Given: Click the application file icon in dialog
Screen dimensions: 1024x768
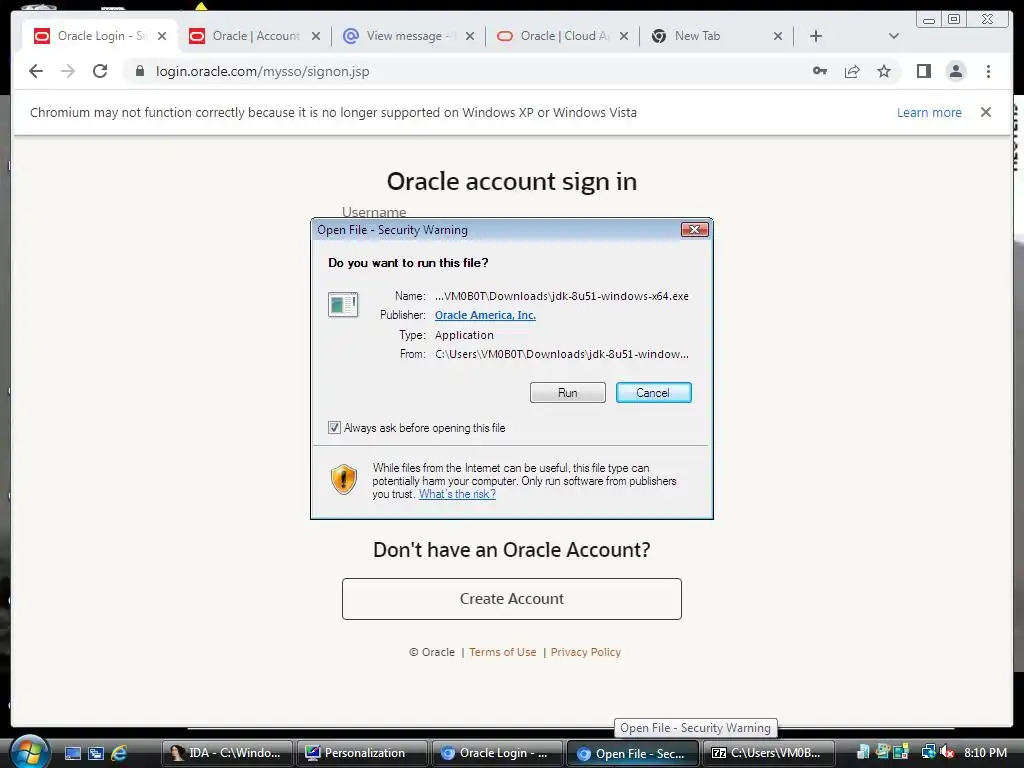Looking at the screenshot, I should (343, 304).
